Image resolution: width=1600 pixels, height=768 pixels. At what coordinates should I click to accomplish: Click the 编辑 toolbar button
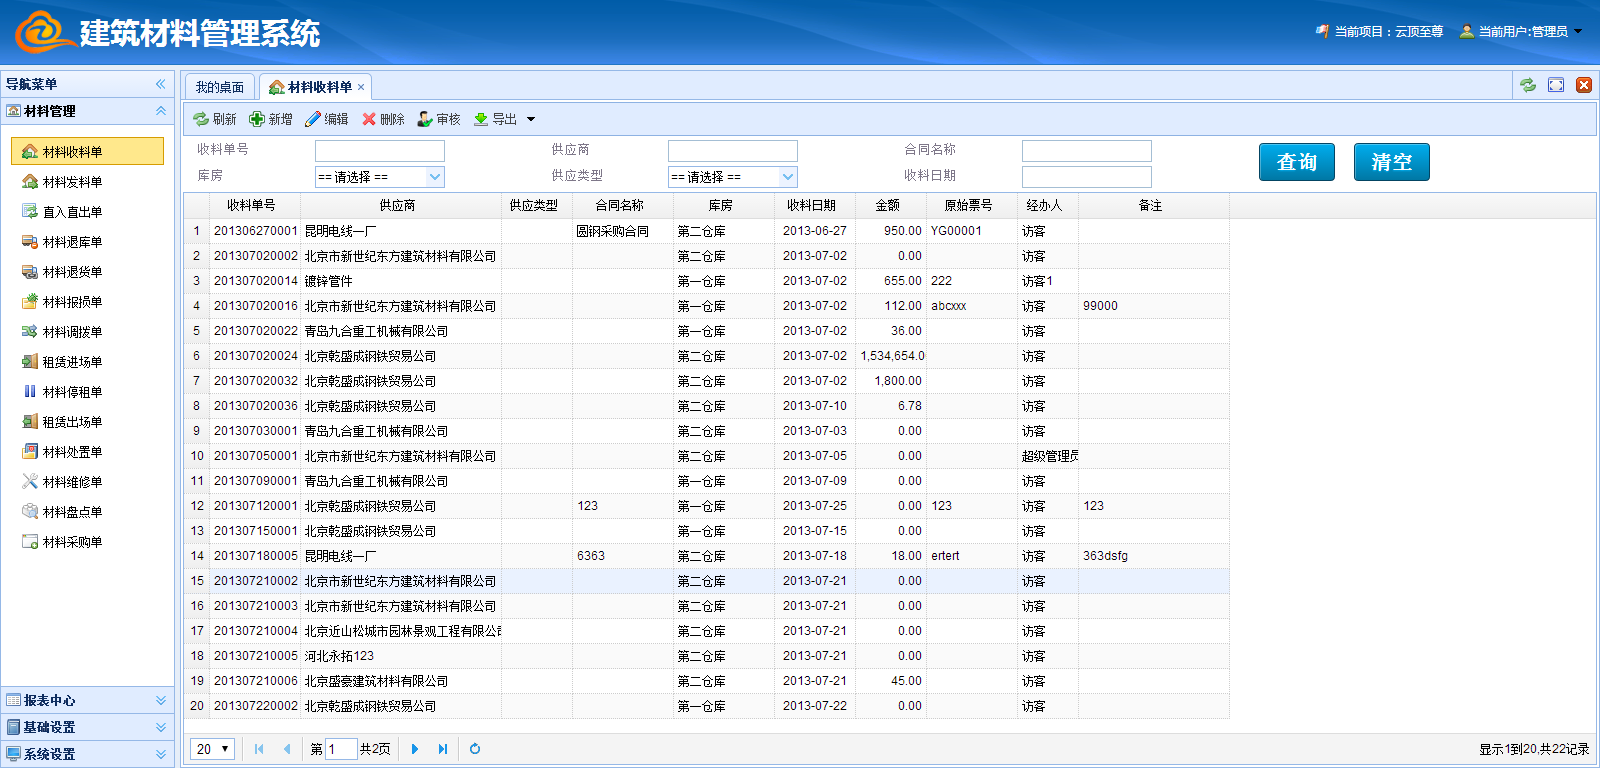tap(327, 119)
